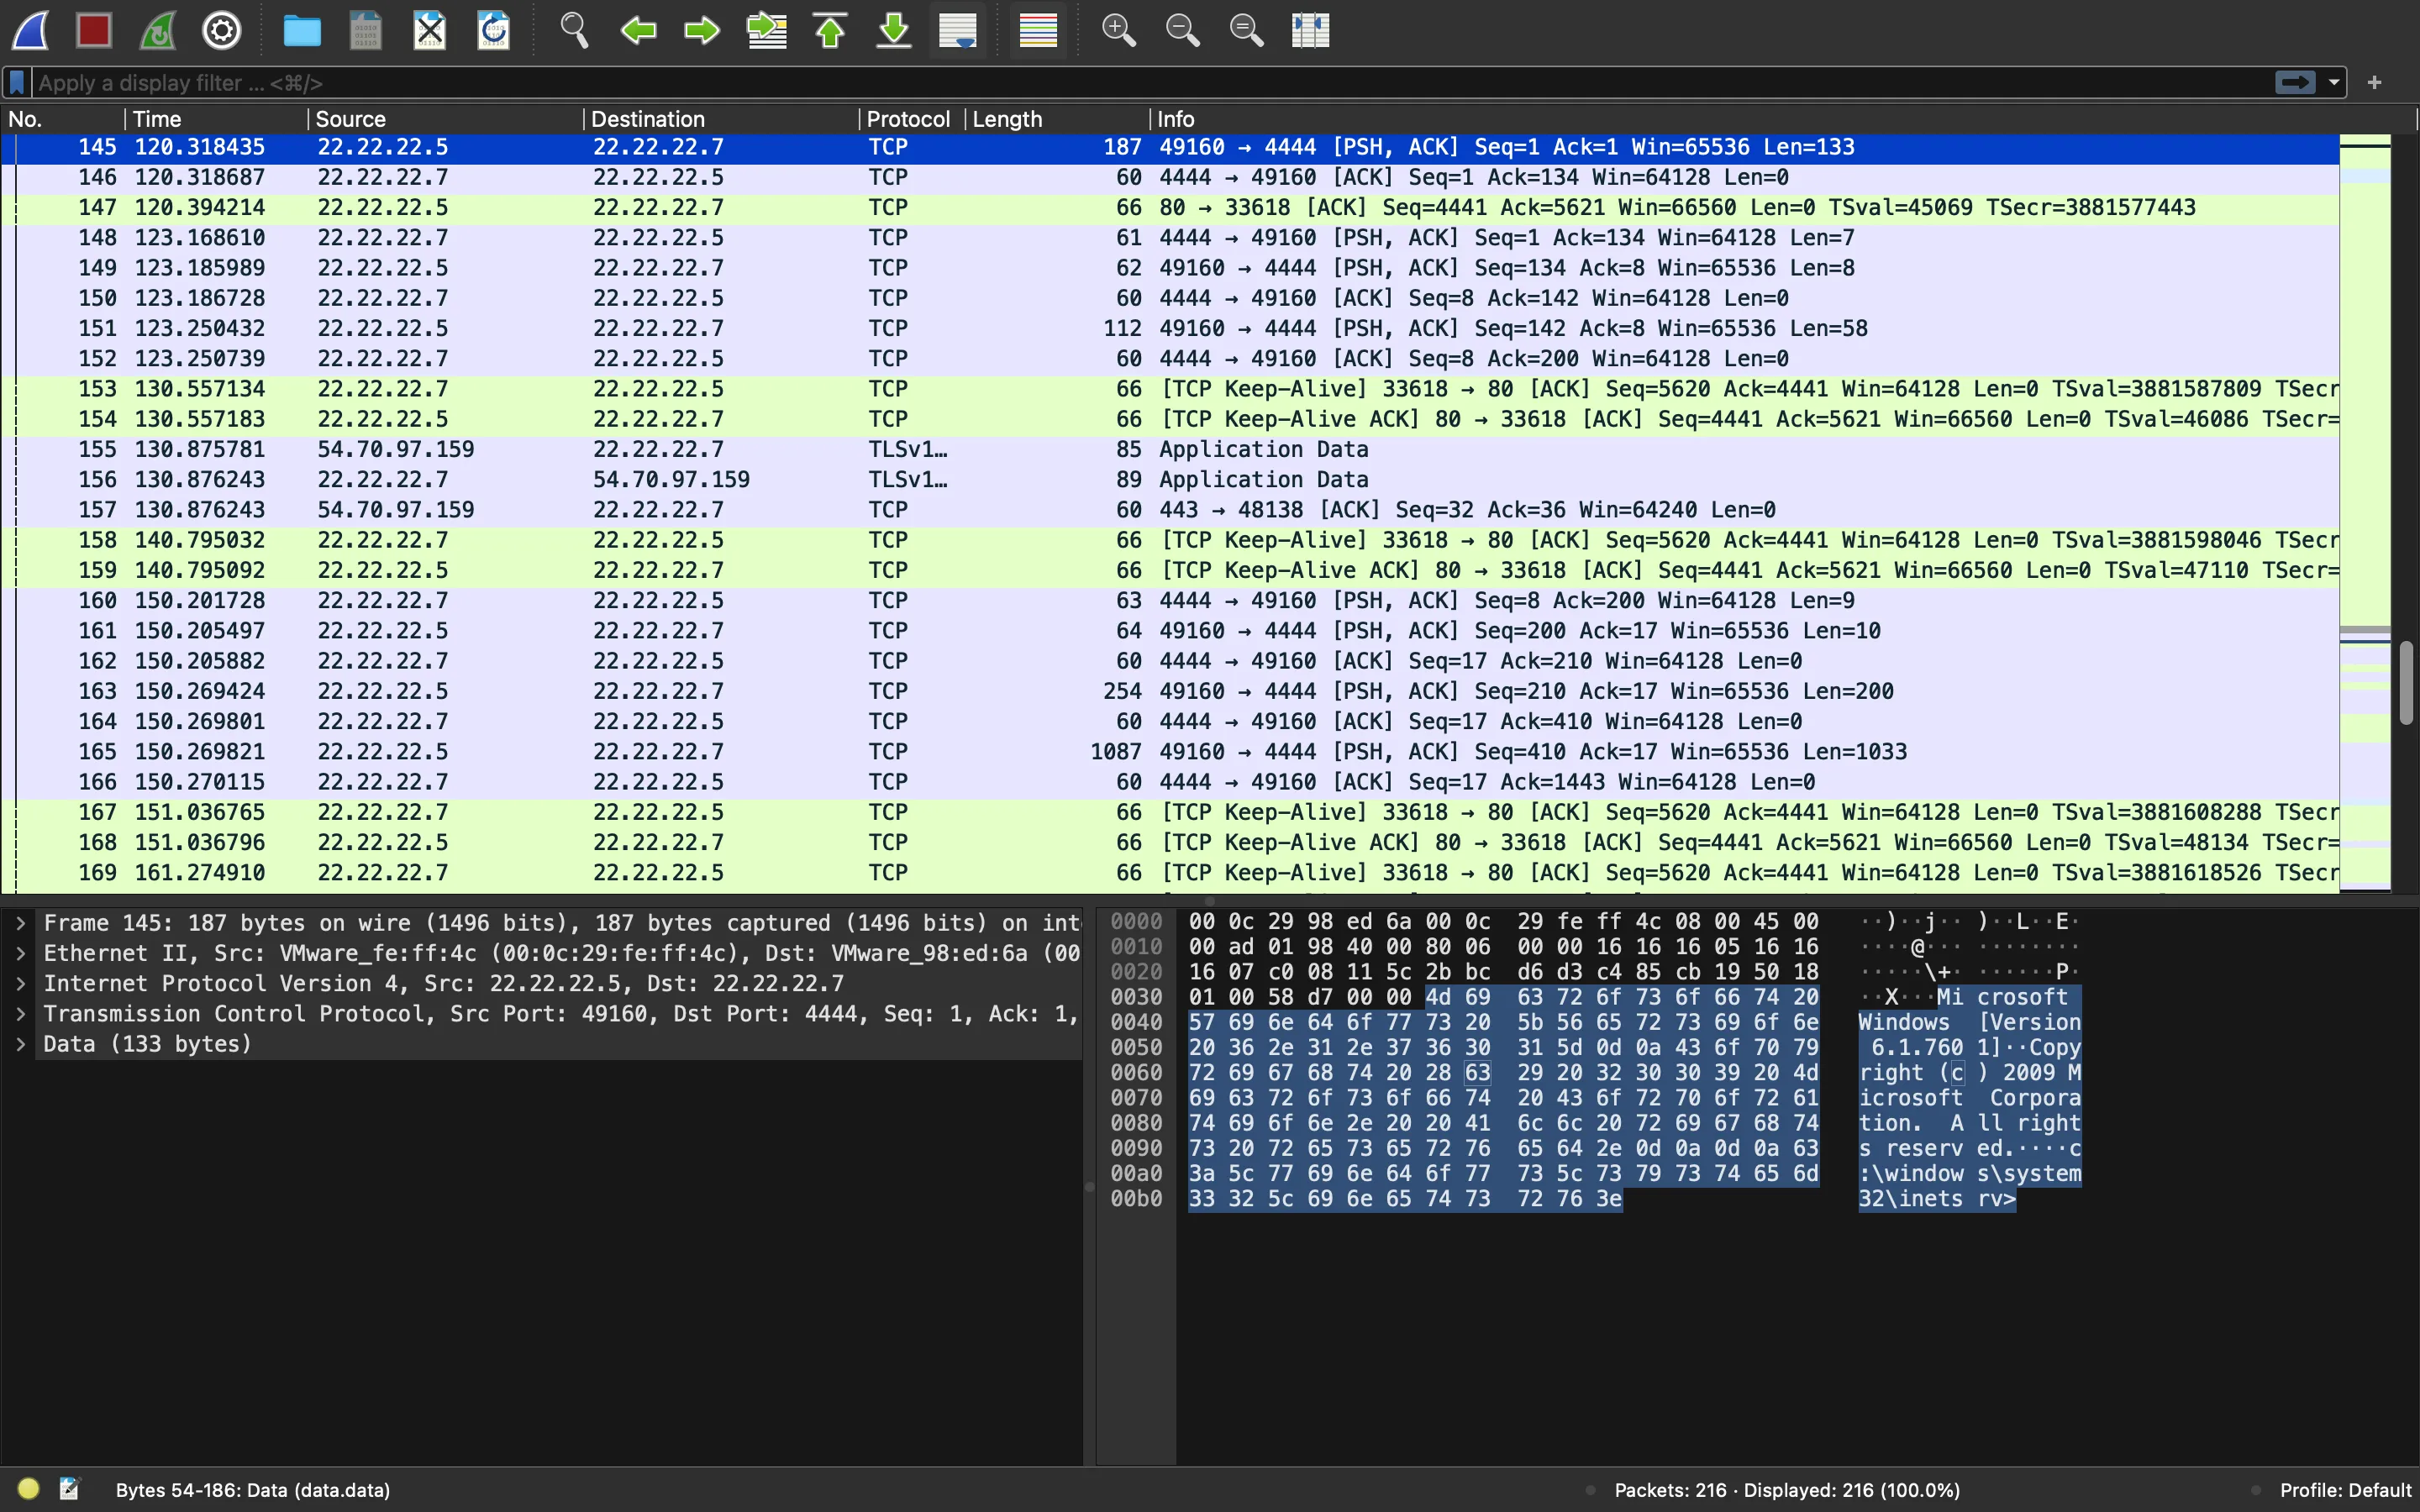Select packet 157 from 54.70.97.159
The height and width of the screenshot is (1512, 2420).
1170,510
